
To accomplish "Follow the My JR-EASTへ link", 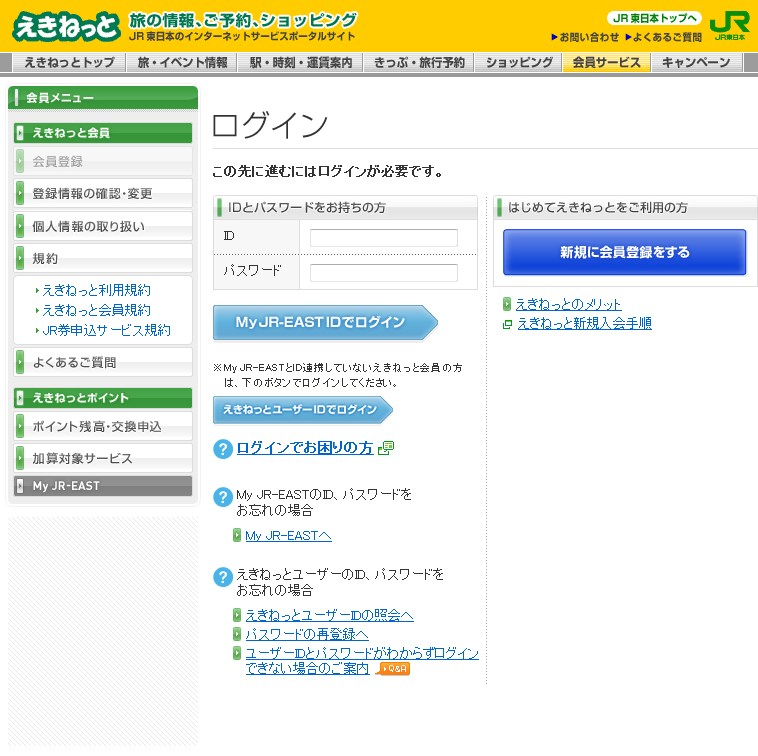I will [x=288, y=536].
